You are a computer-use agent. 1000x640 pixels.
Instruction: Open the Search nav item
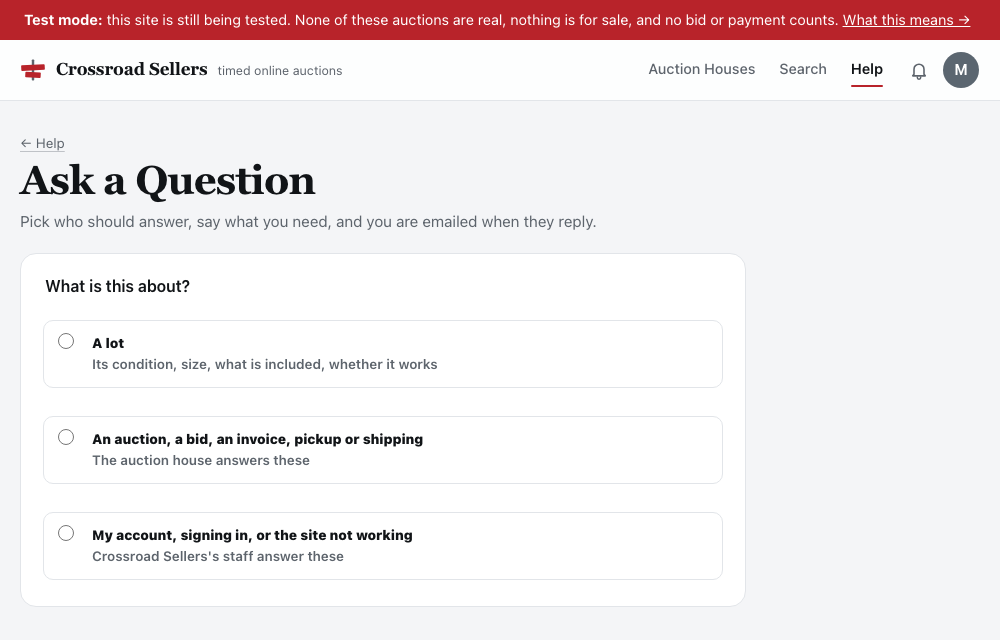pos(802,69)
